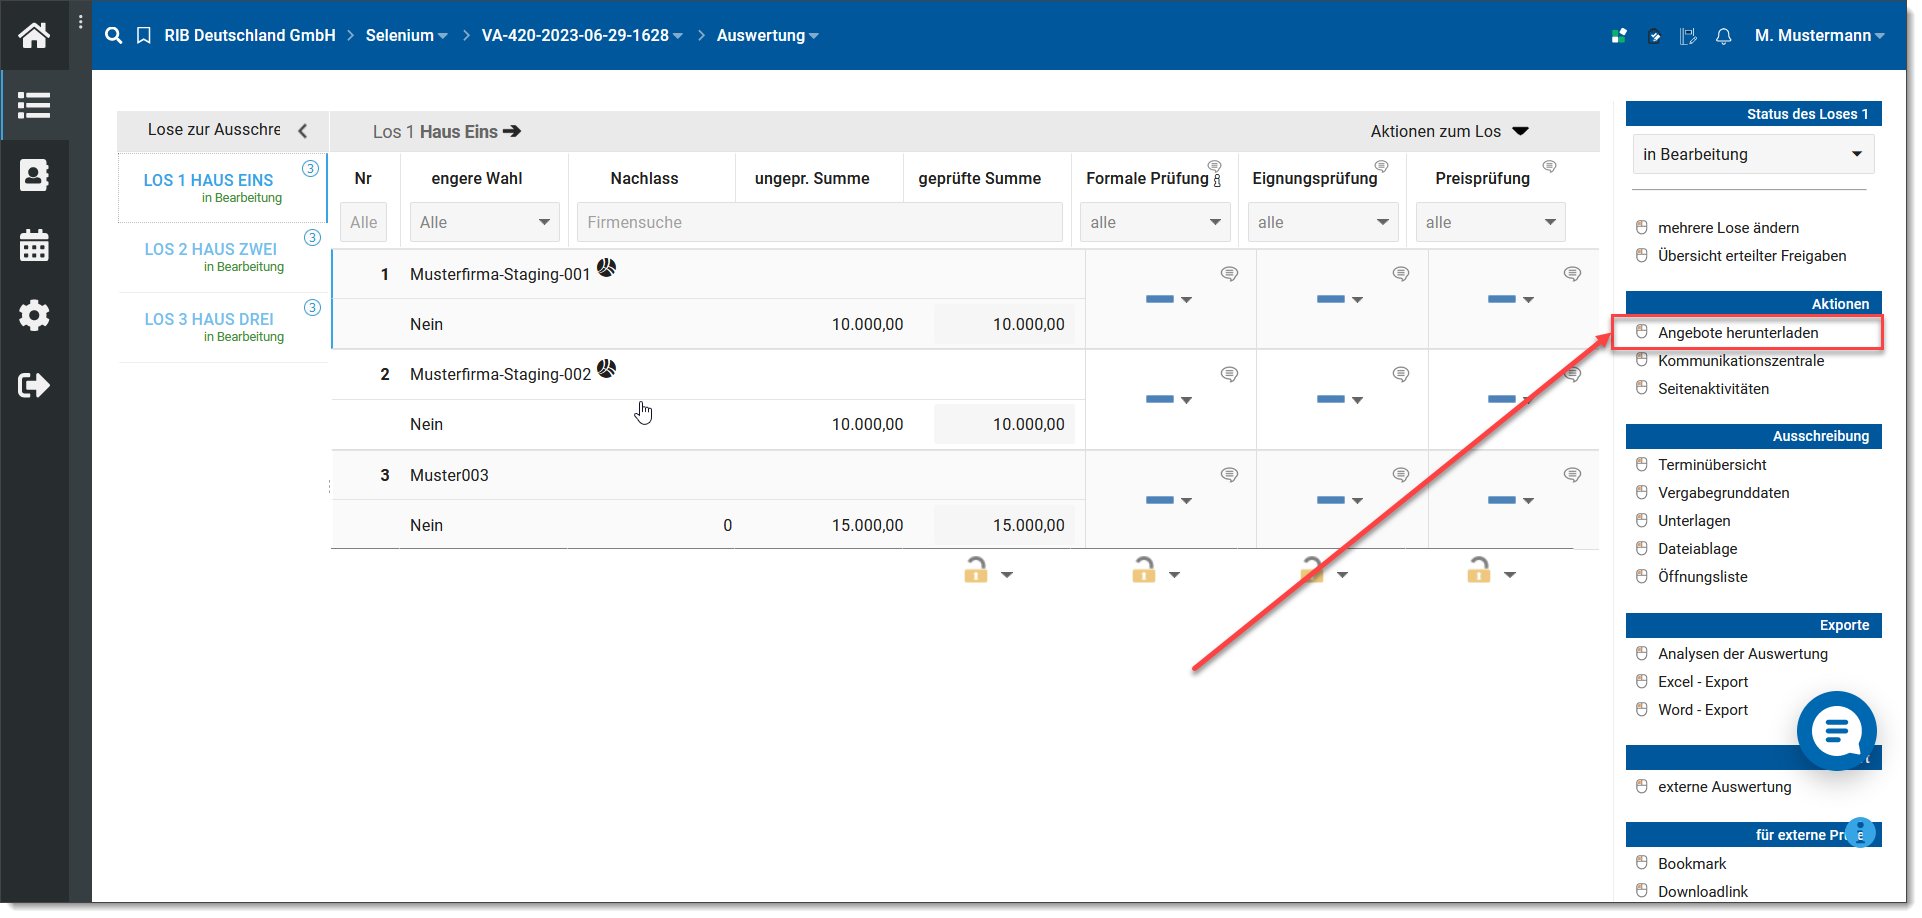Click consortium icon next to Musterfirma-Staging-002

[x=606, y=368]
